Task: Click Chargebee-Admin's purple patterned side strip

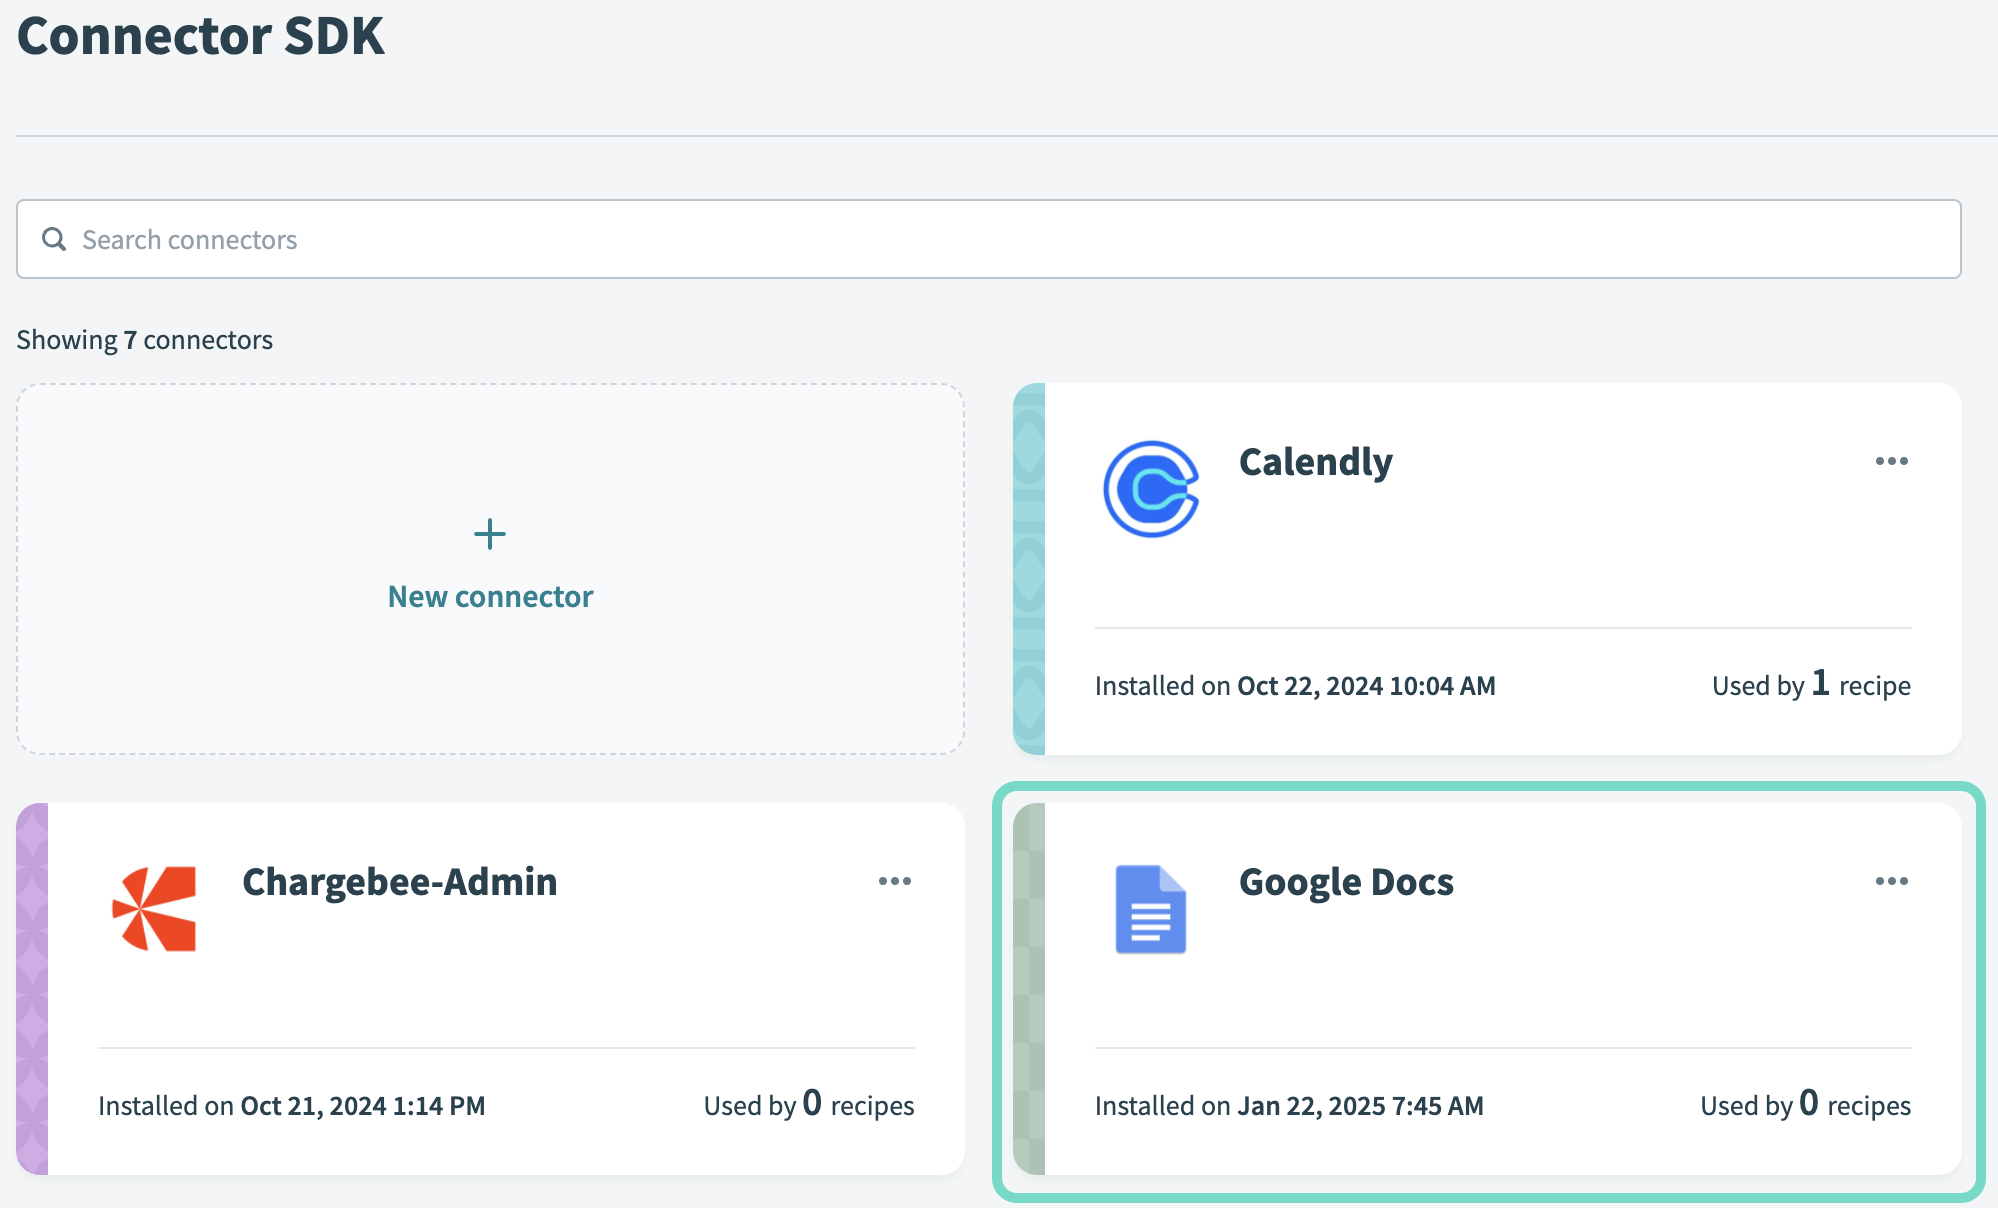Action: pos(32,988)
